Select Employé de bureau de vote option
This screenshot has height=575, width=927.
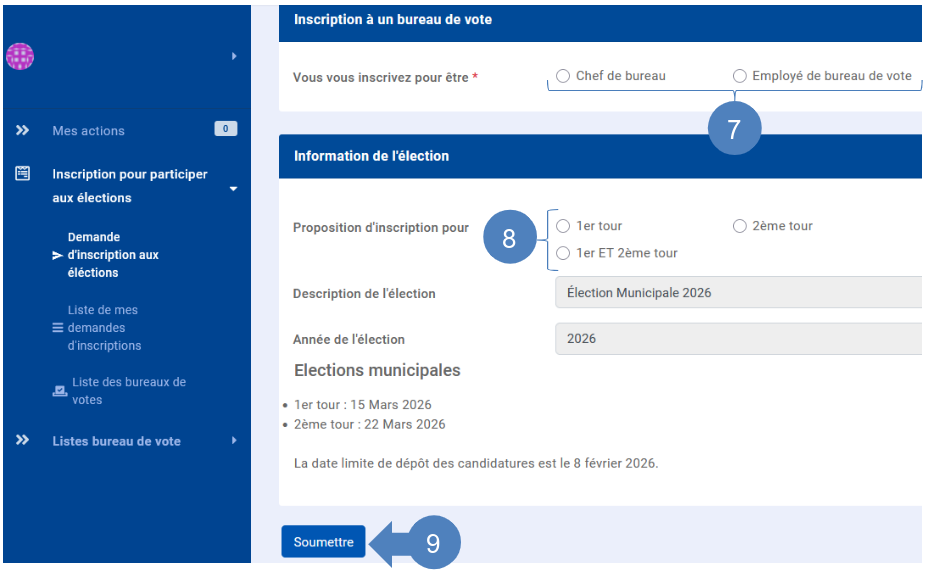click(x=740, y=76)
